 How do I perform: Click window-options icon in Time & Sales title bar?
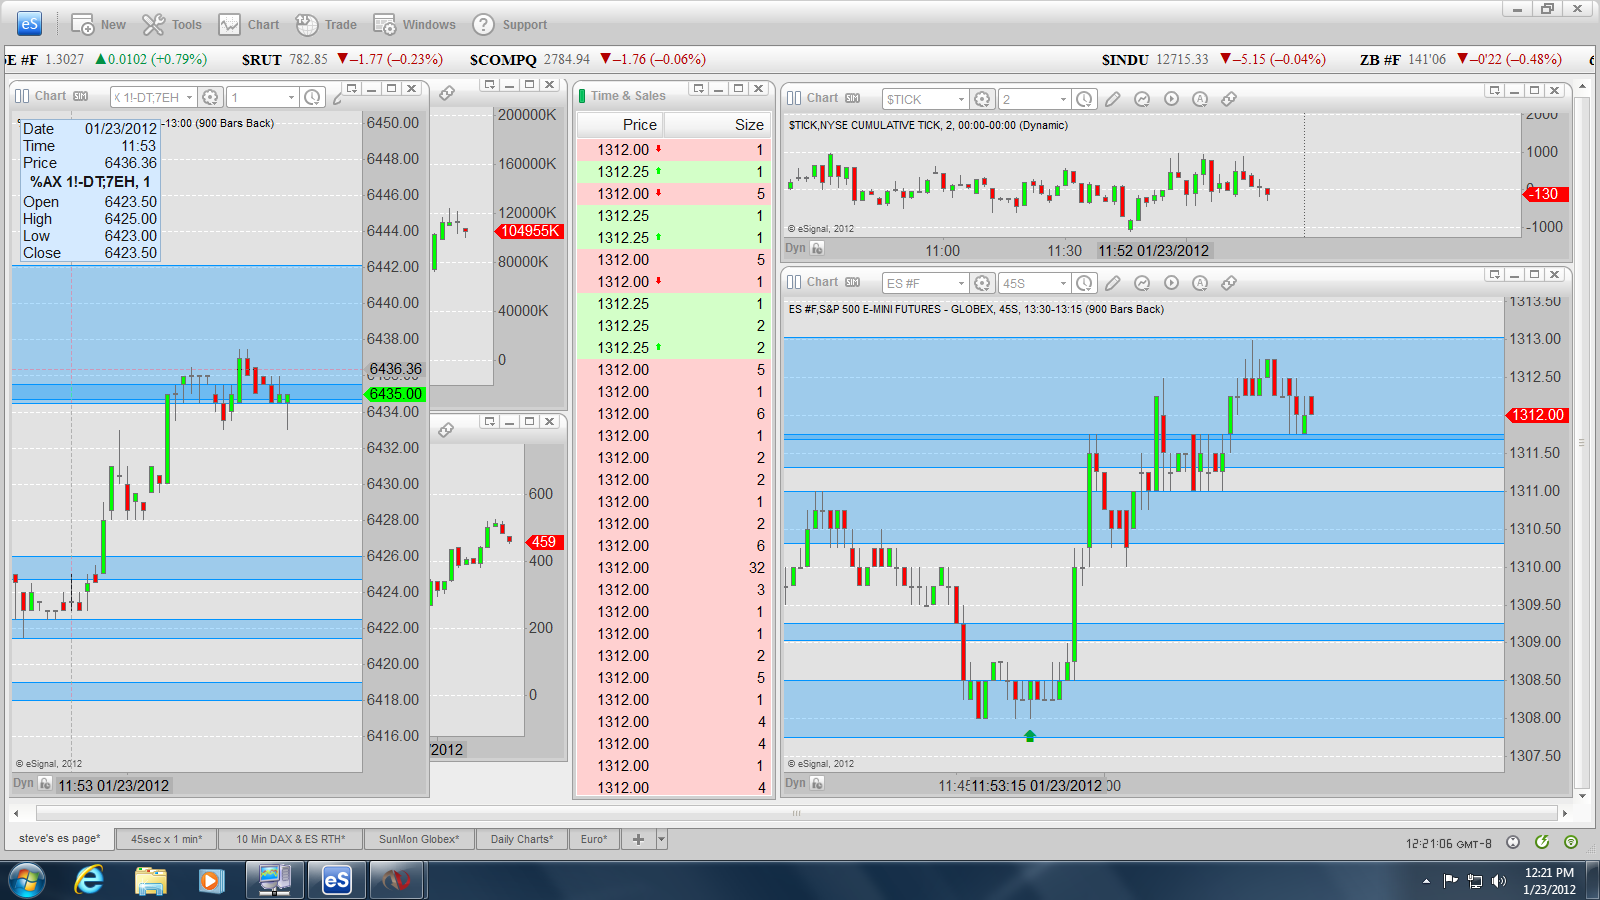[699, 89]
